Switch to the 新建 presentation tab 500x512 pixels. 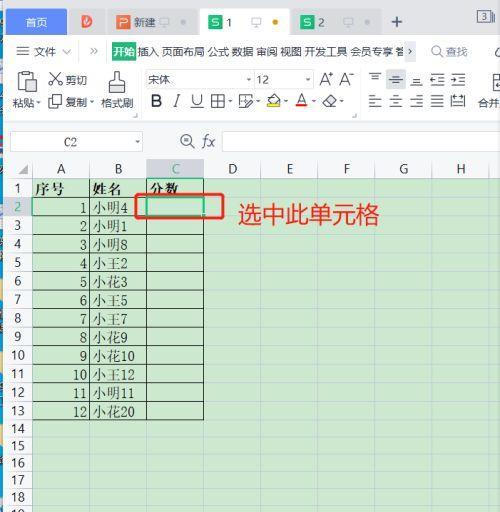pos(152,22)
